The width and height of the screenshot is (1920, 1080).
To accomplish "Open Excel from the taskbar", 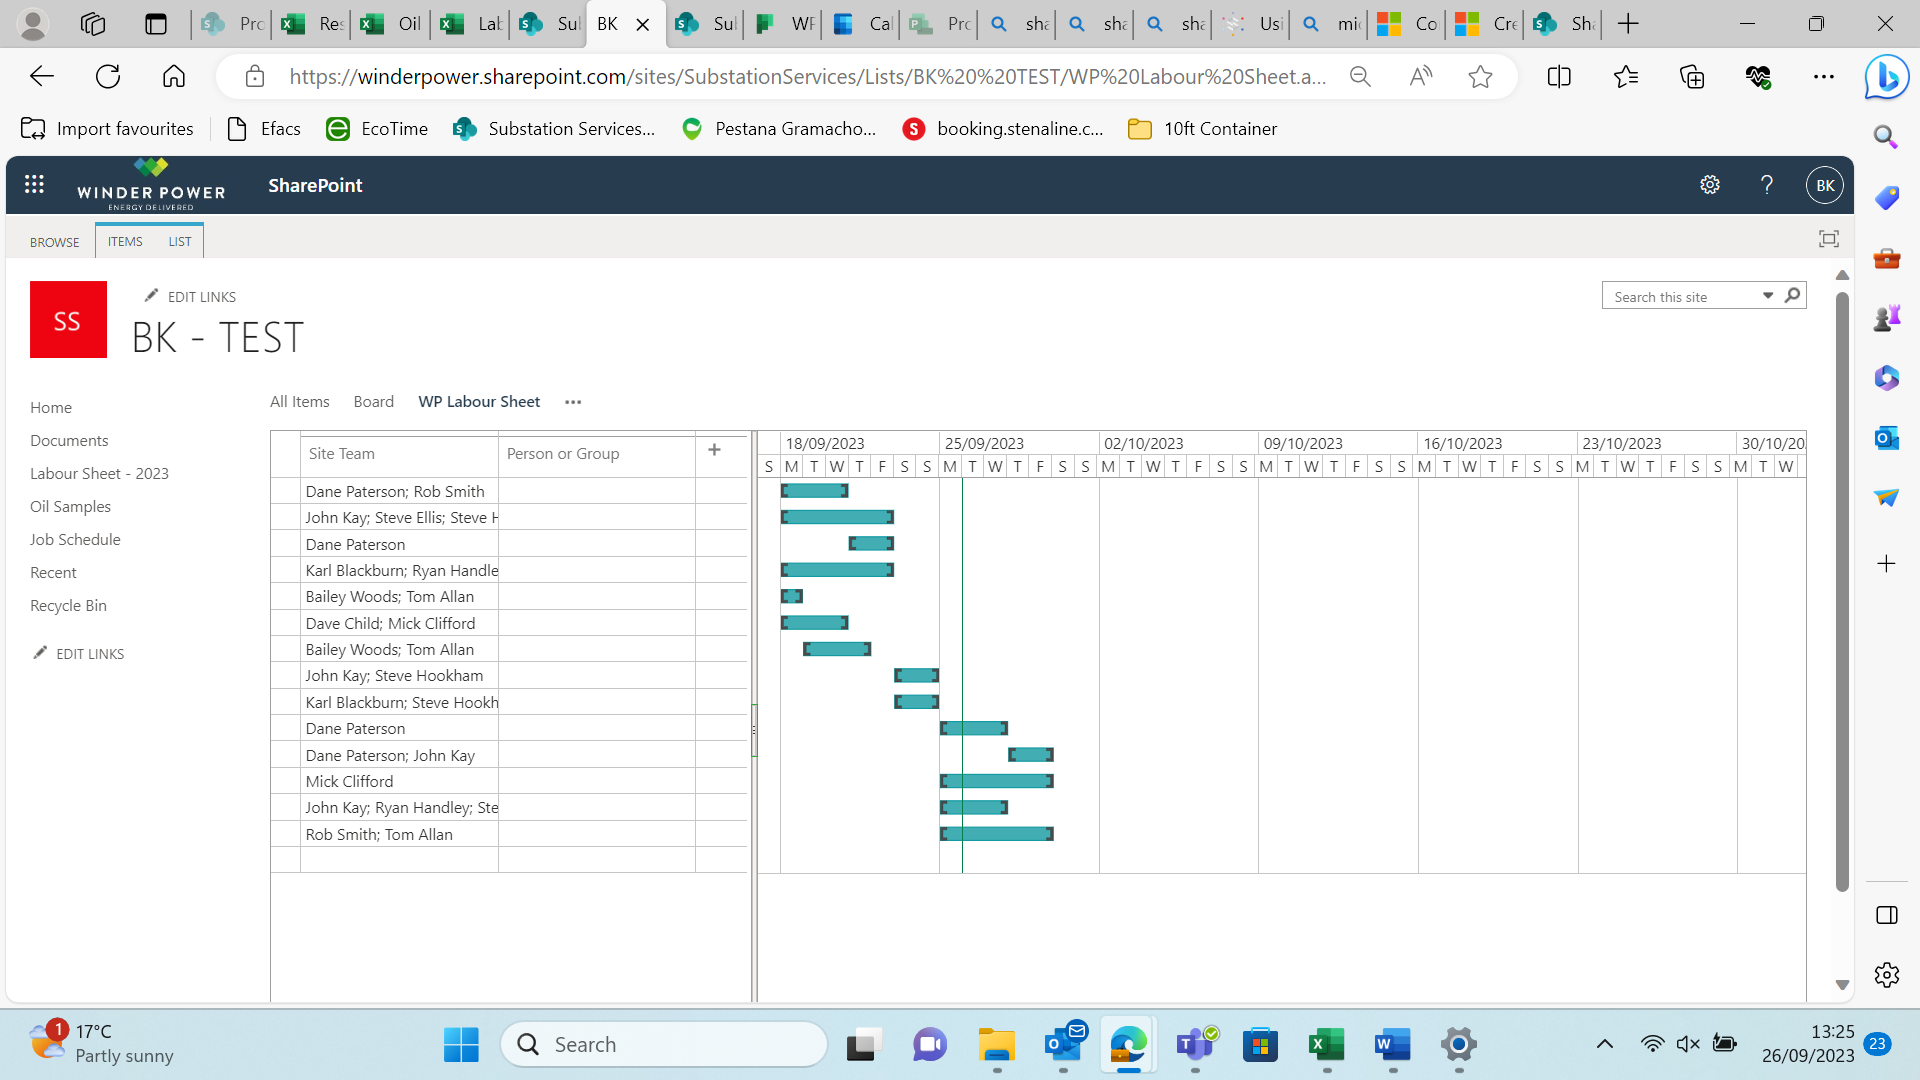I will click(x=1325, y=1043).
